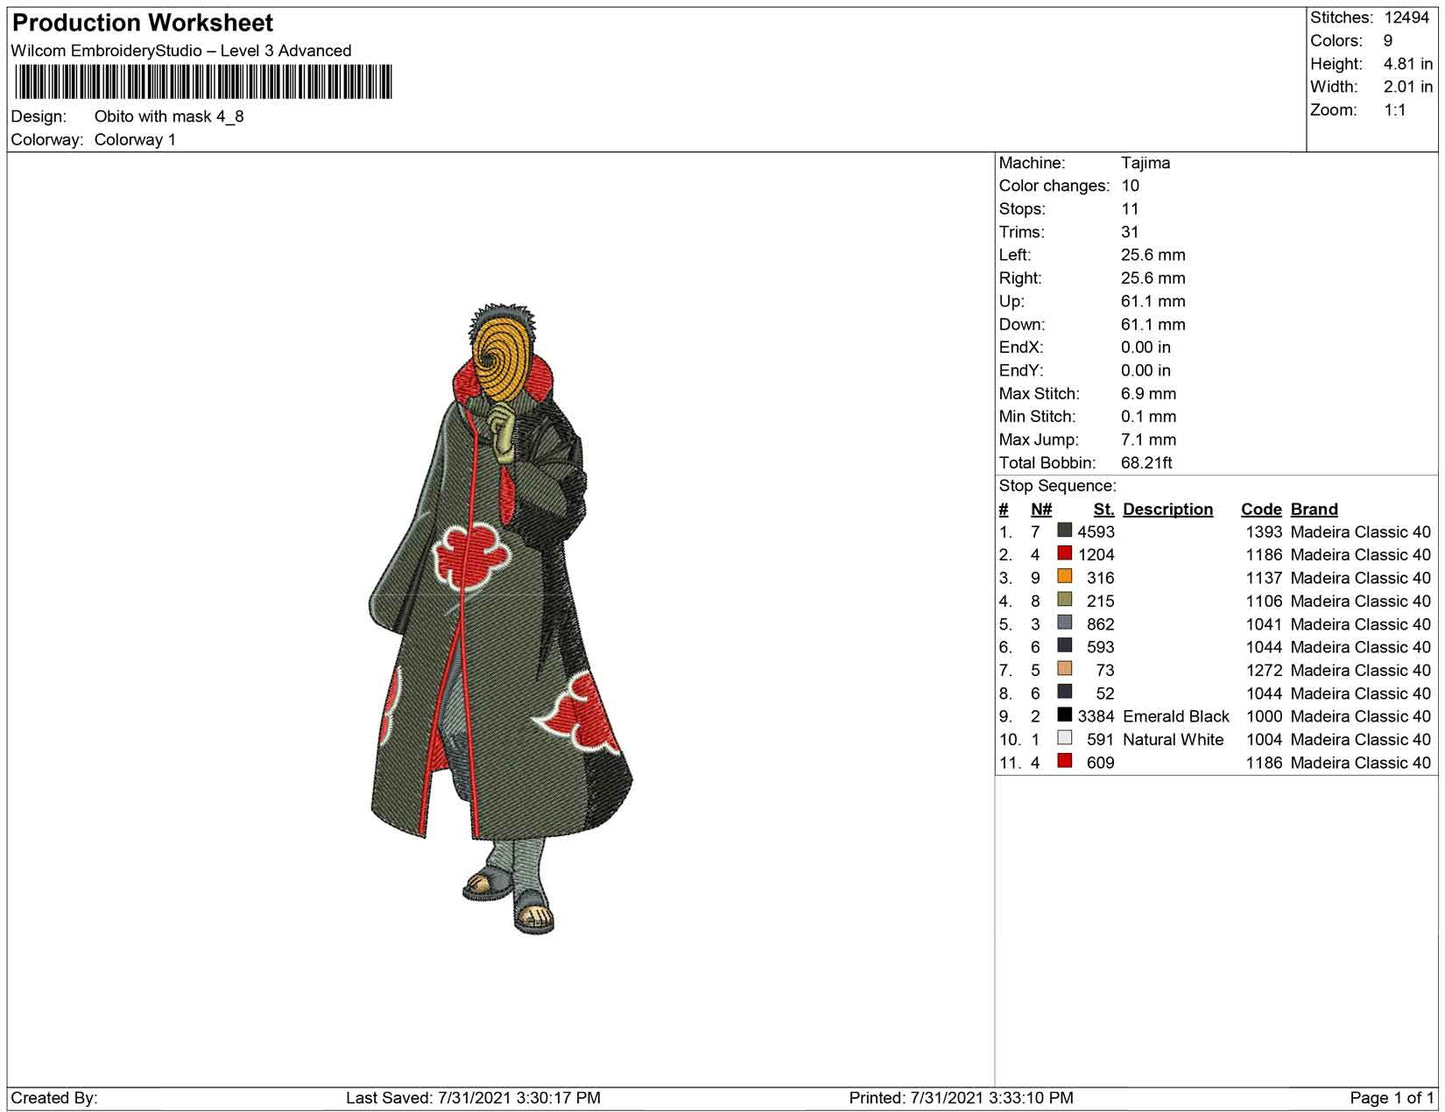
Task: Click the Min Stitch value 0.1 mm
Action: [1148, 417]
